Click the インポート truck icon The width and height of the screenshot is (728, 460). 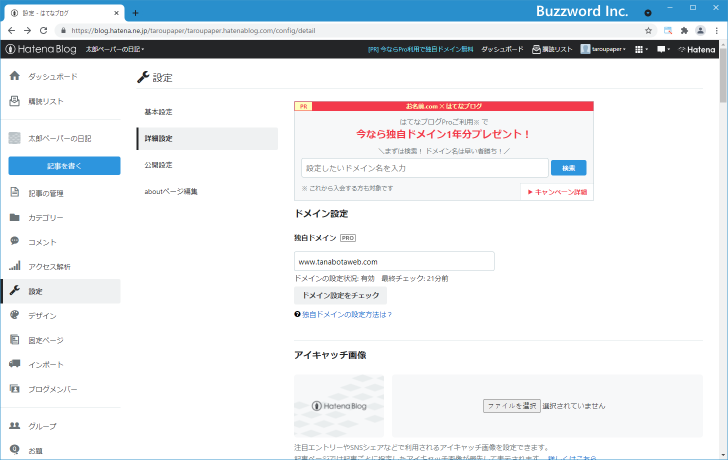coord(15,364)
